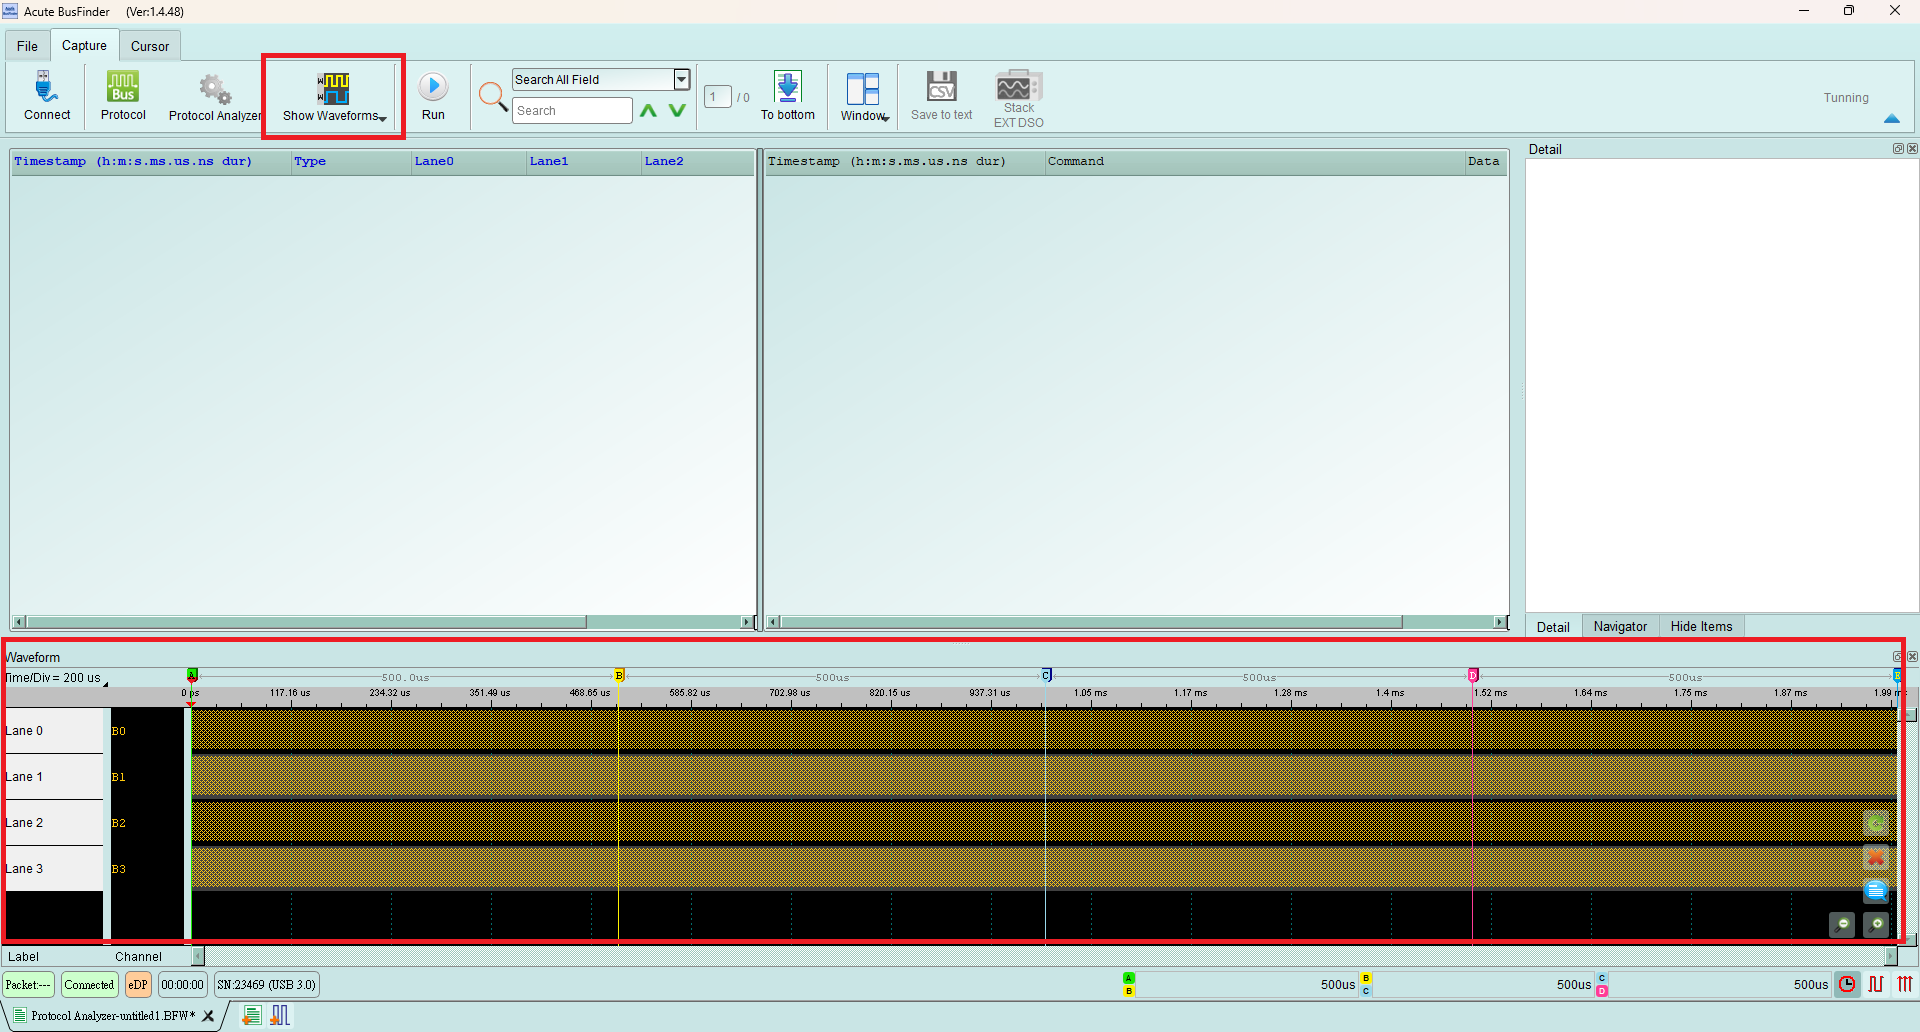Image resolution: width=1920 pixels, height=1032 pixels.
Task: Click the orange X delete icon
Action: pyautogui.click(x=1876, y=858)
